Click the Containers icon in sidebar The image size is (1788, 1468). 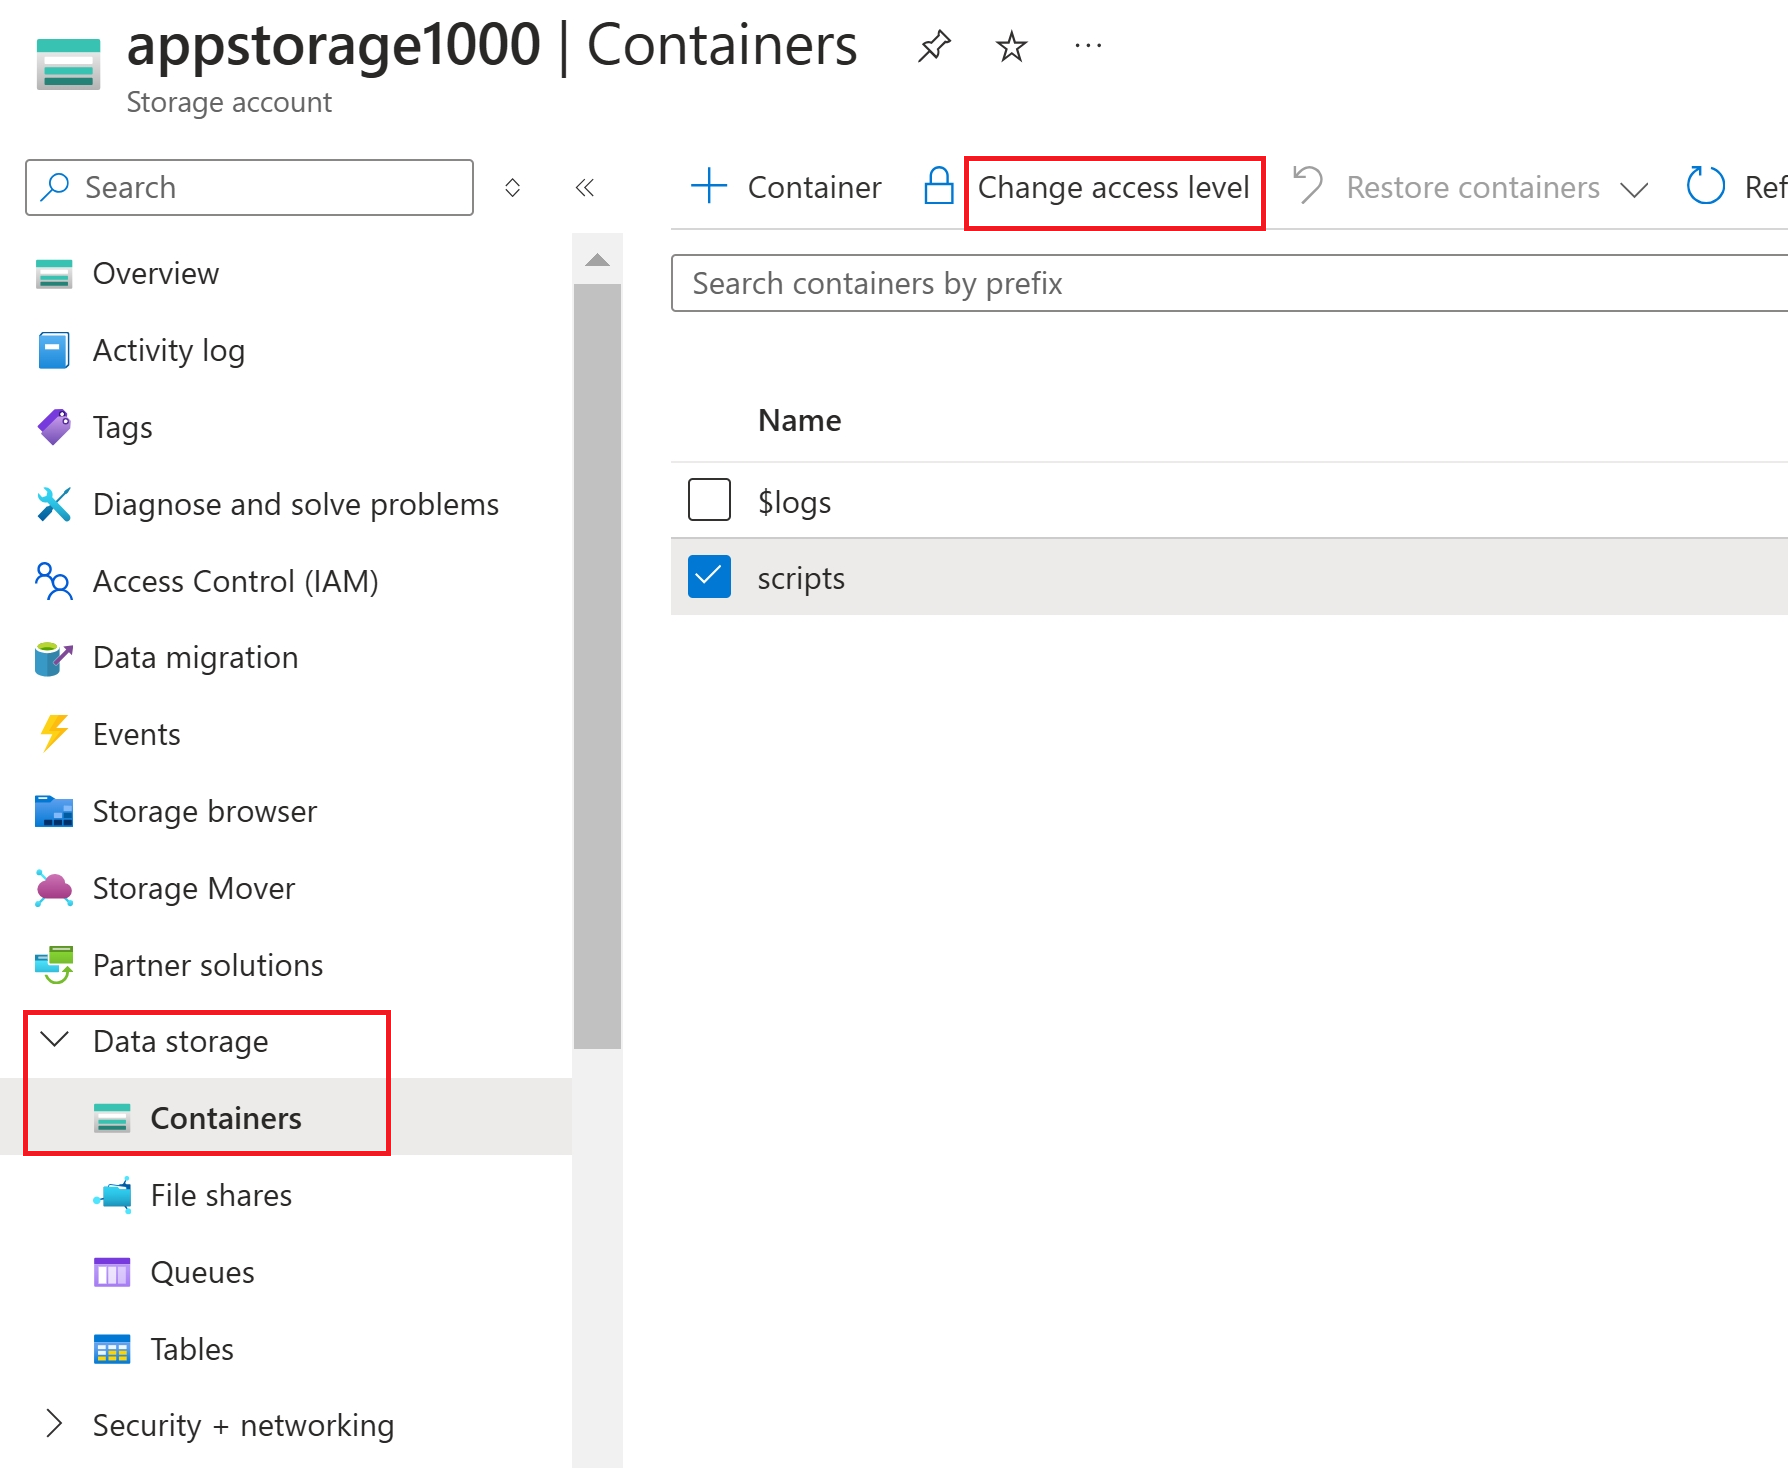click(x=112, y=1118)
